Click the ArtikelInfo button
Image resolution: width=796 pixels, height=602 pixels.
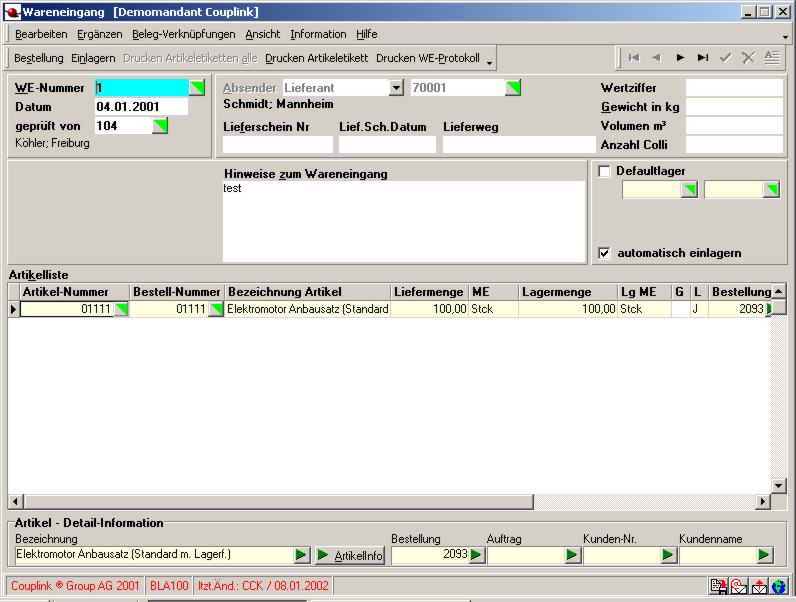(x=350, y=555)
